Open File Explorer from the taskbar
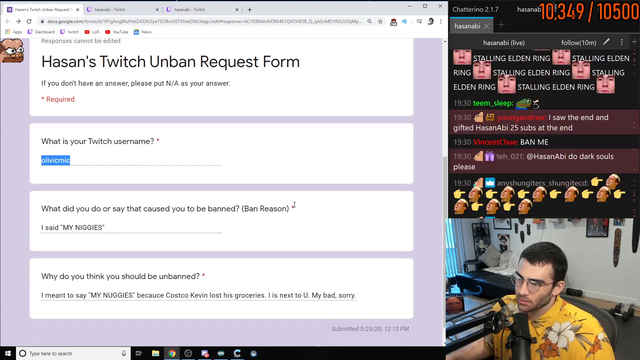This screenshot has height=360, width=640. click(156, 353)
